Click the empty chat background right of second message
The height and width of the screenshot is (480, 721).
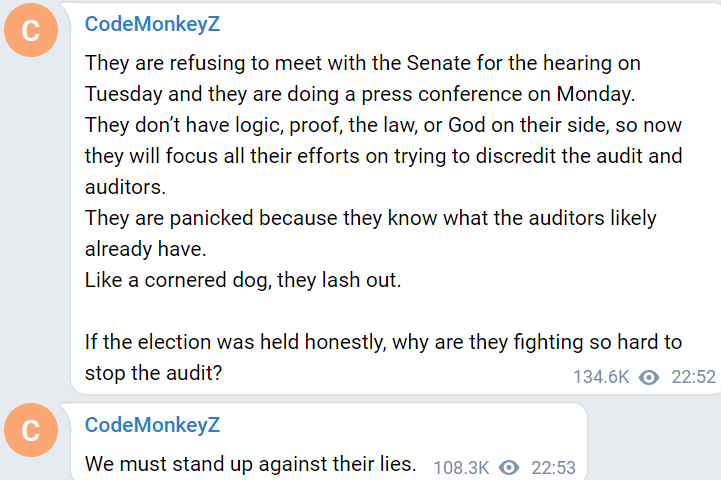click(650, 440)
